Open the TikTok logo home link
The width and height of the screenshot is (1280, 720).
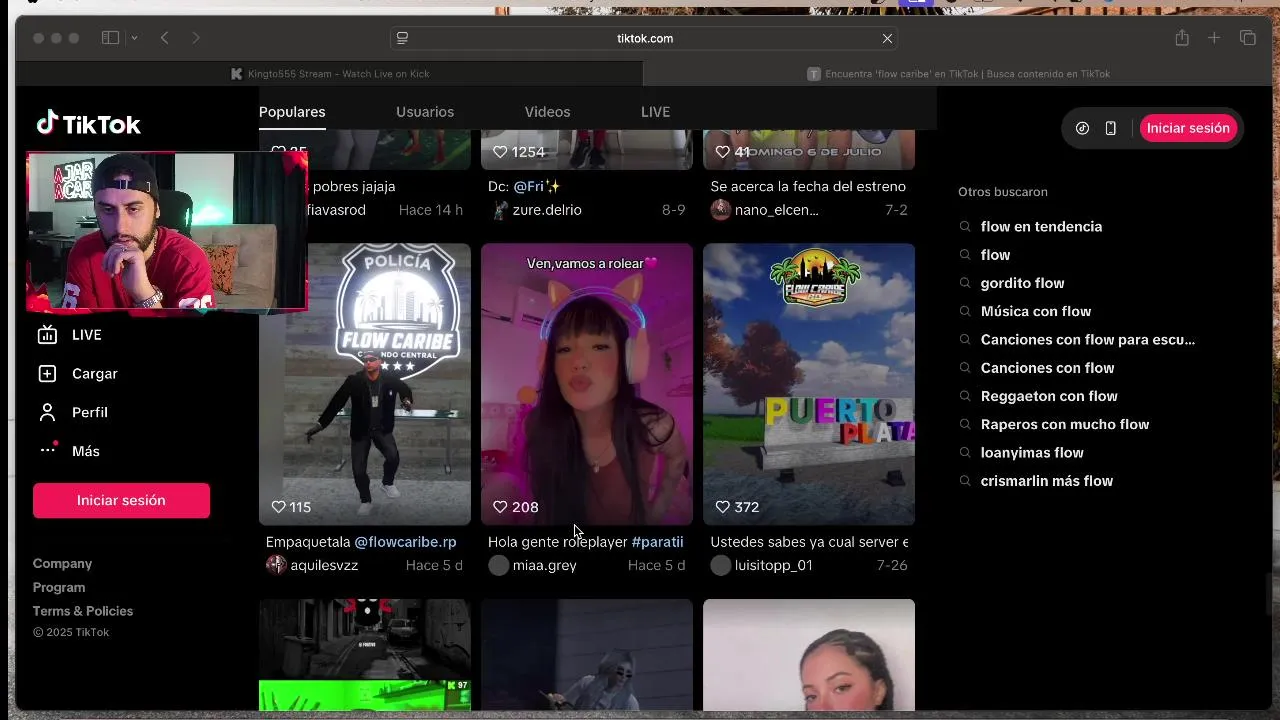(x=88, y=124)
